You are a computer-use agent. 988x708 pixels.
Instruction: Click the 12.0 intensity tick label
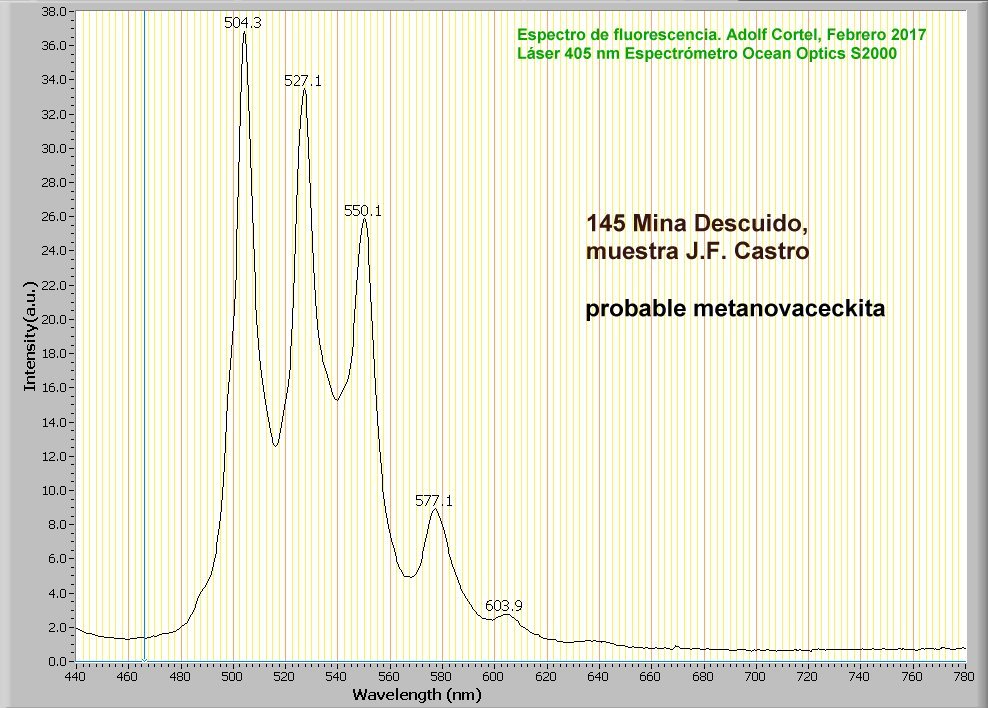[x=54, y=455]
